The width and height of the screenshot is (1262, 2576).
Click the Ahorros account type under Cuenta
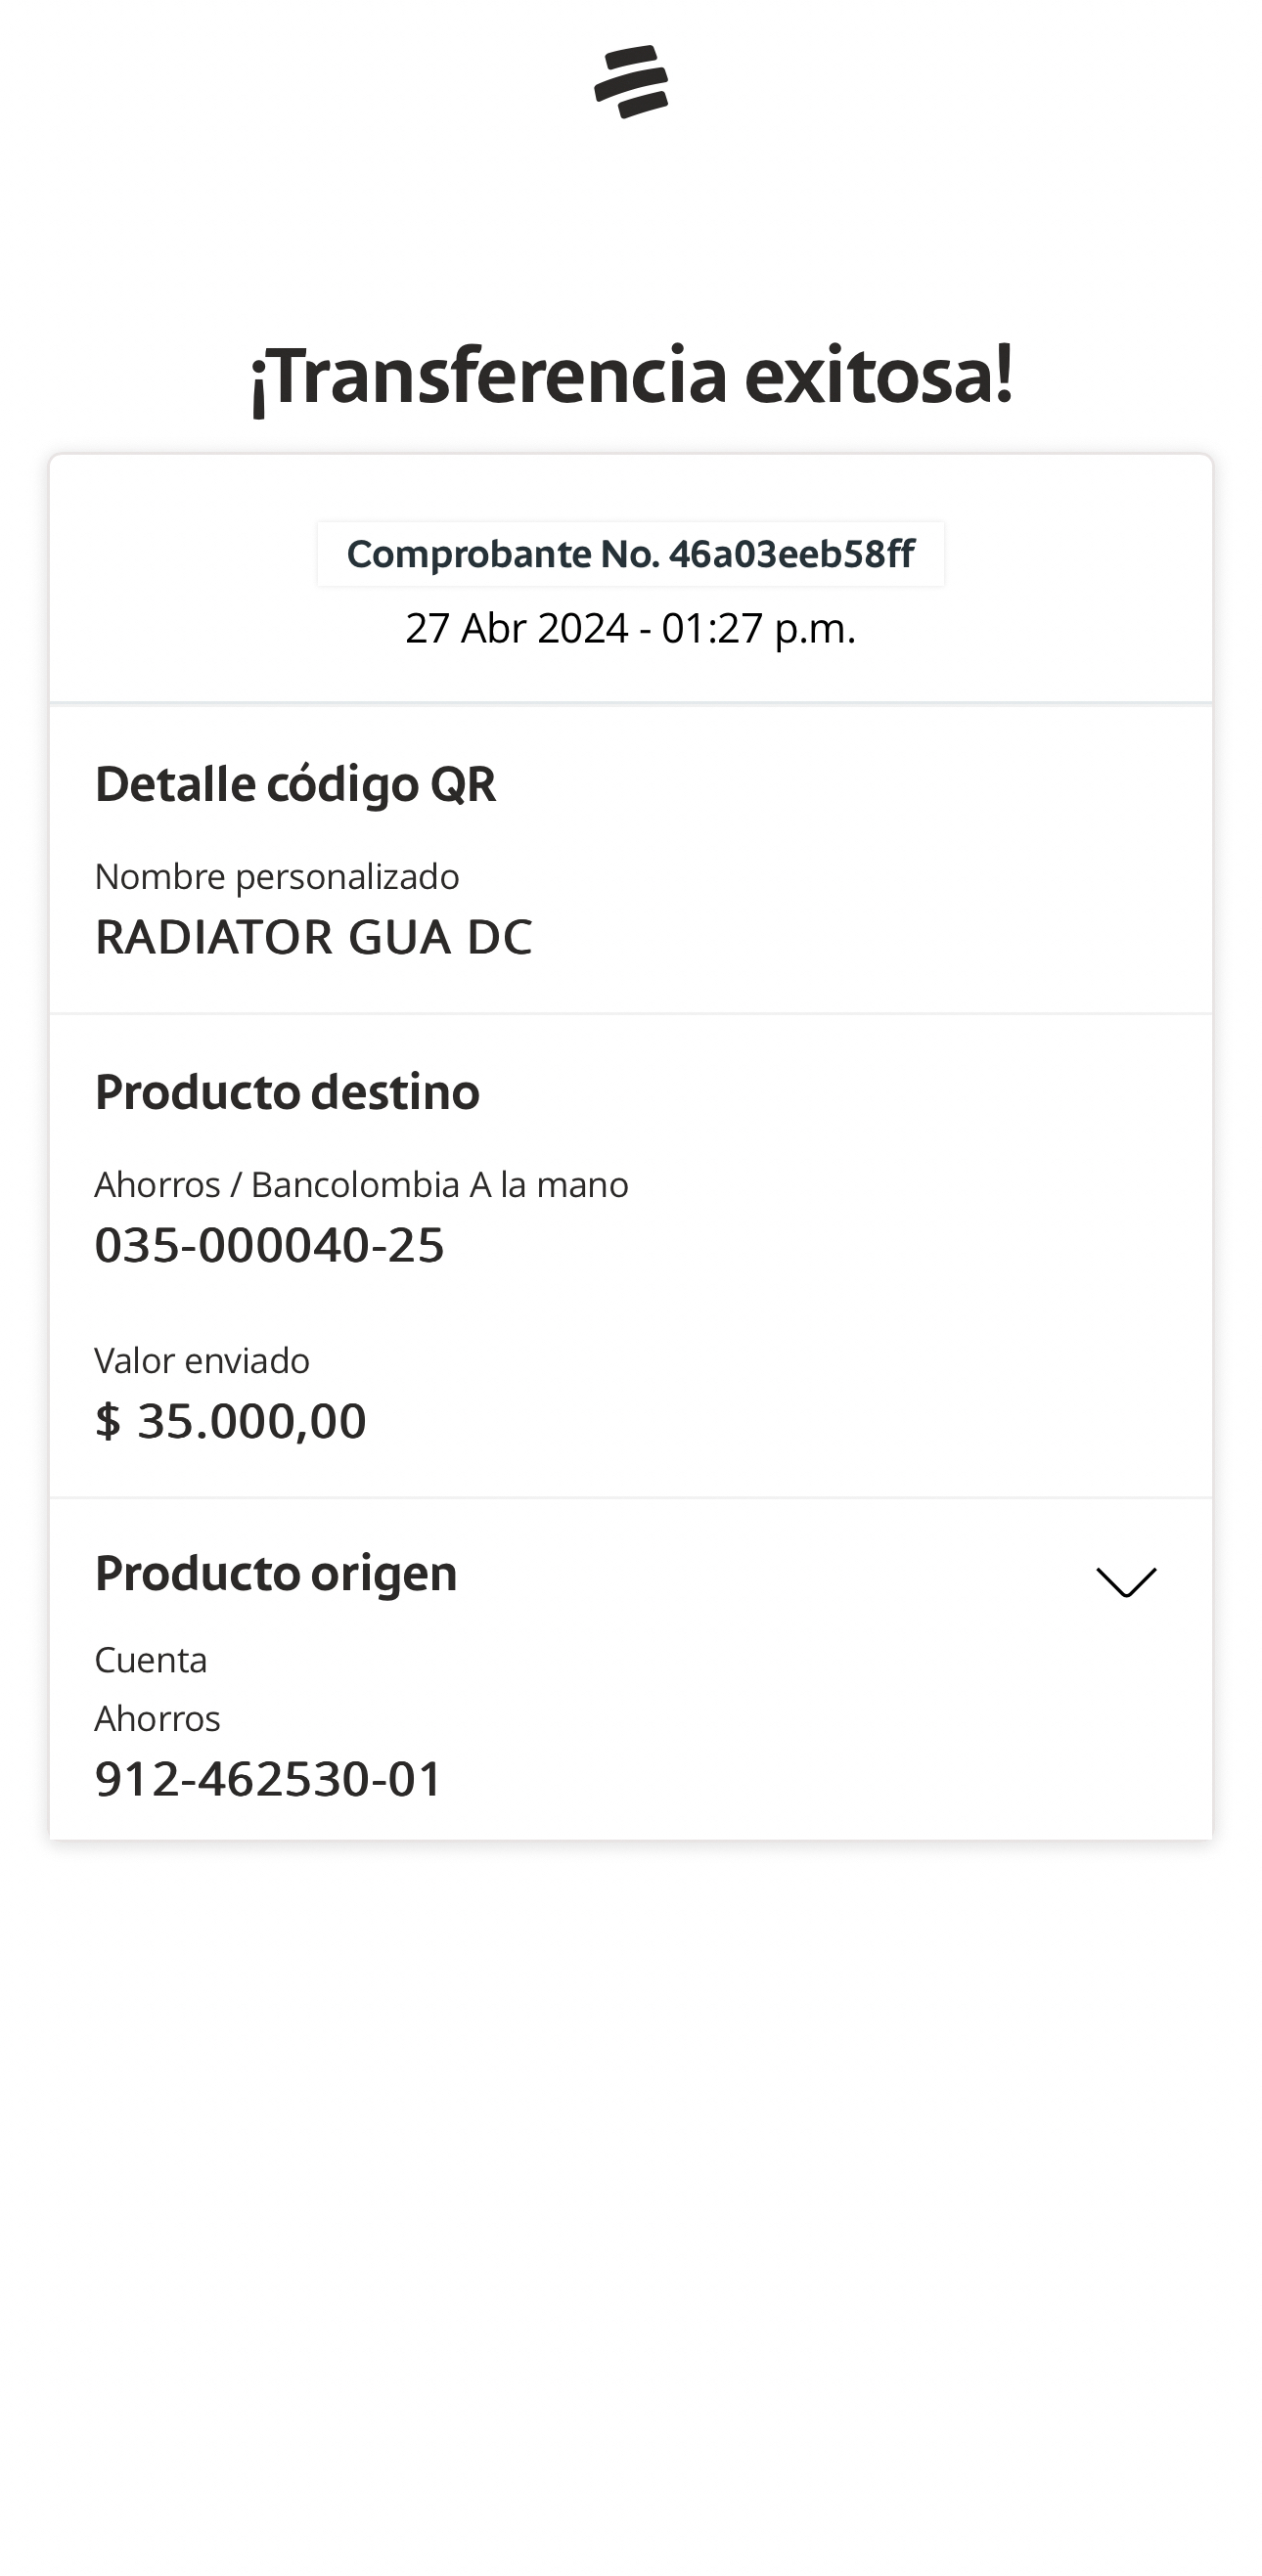pos(157,1718)
